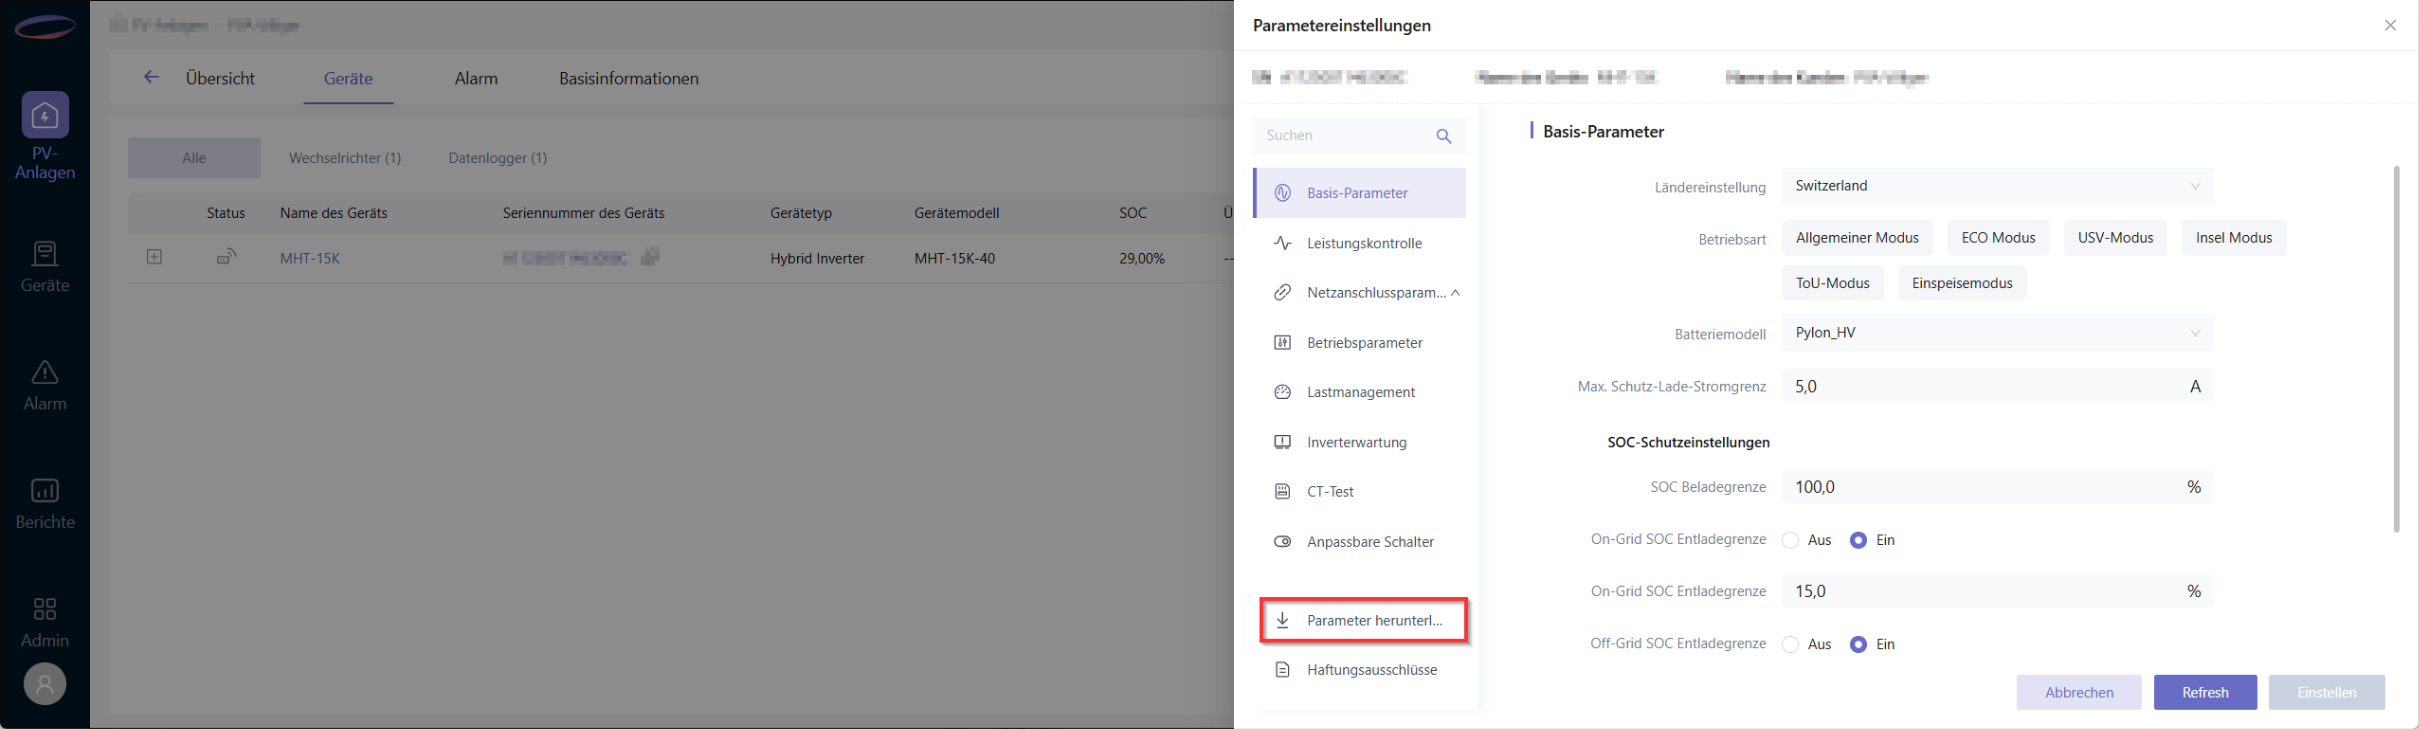
Task: Open the MHT-15K device link
Action: click(310, 258)
